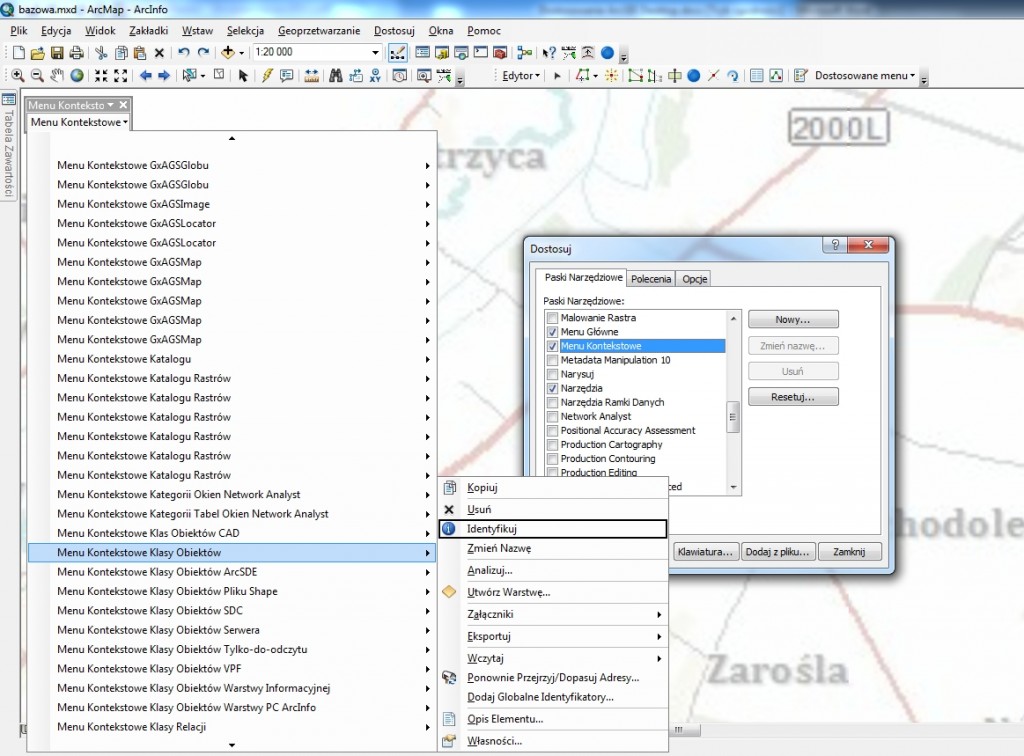Screen dimensions: 1024x756
Task: Click the Tabela Zawartości side tab
Action: click(x=8, y=146)
